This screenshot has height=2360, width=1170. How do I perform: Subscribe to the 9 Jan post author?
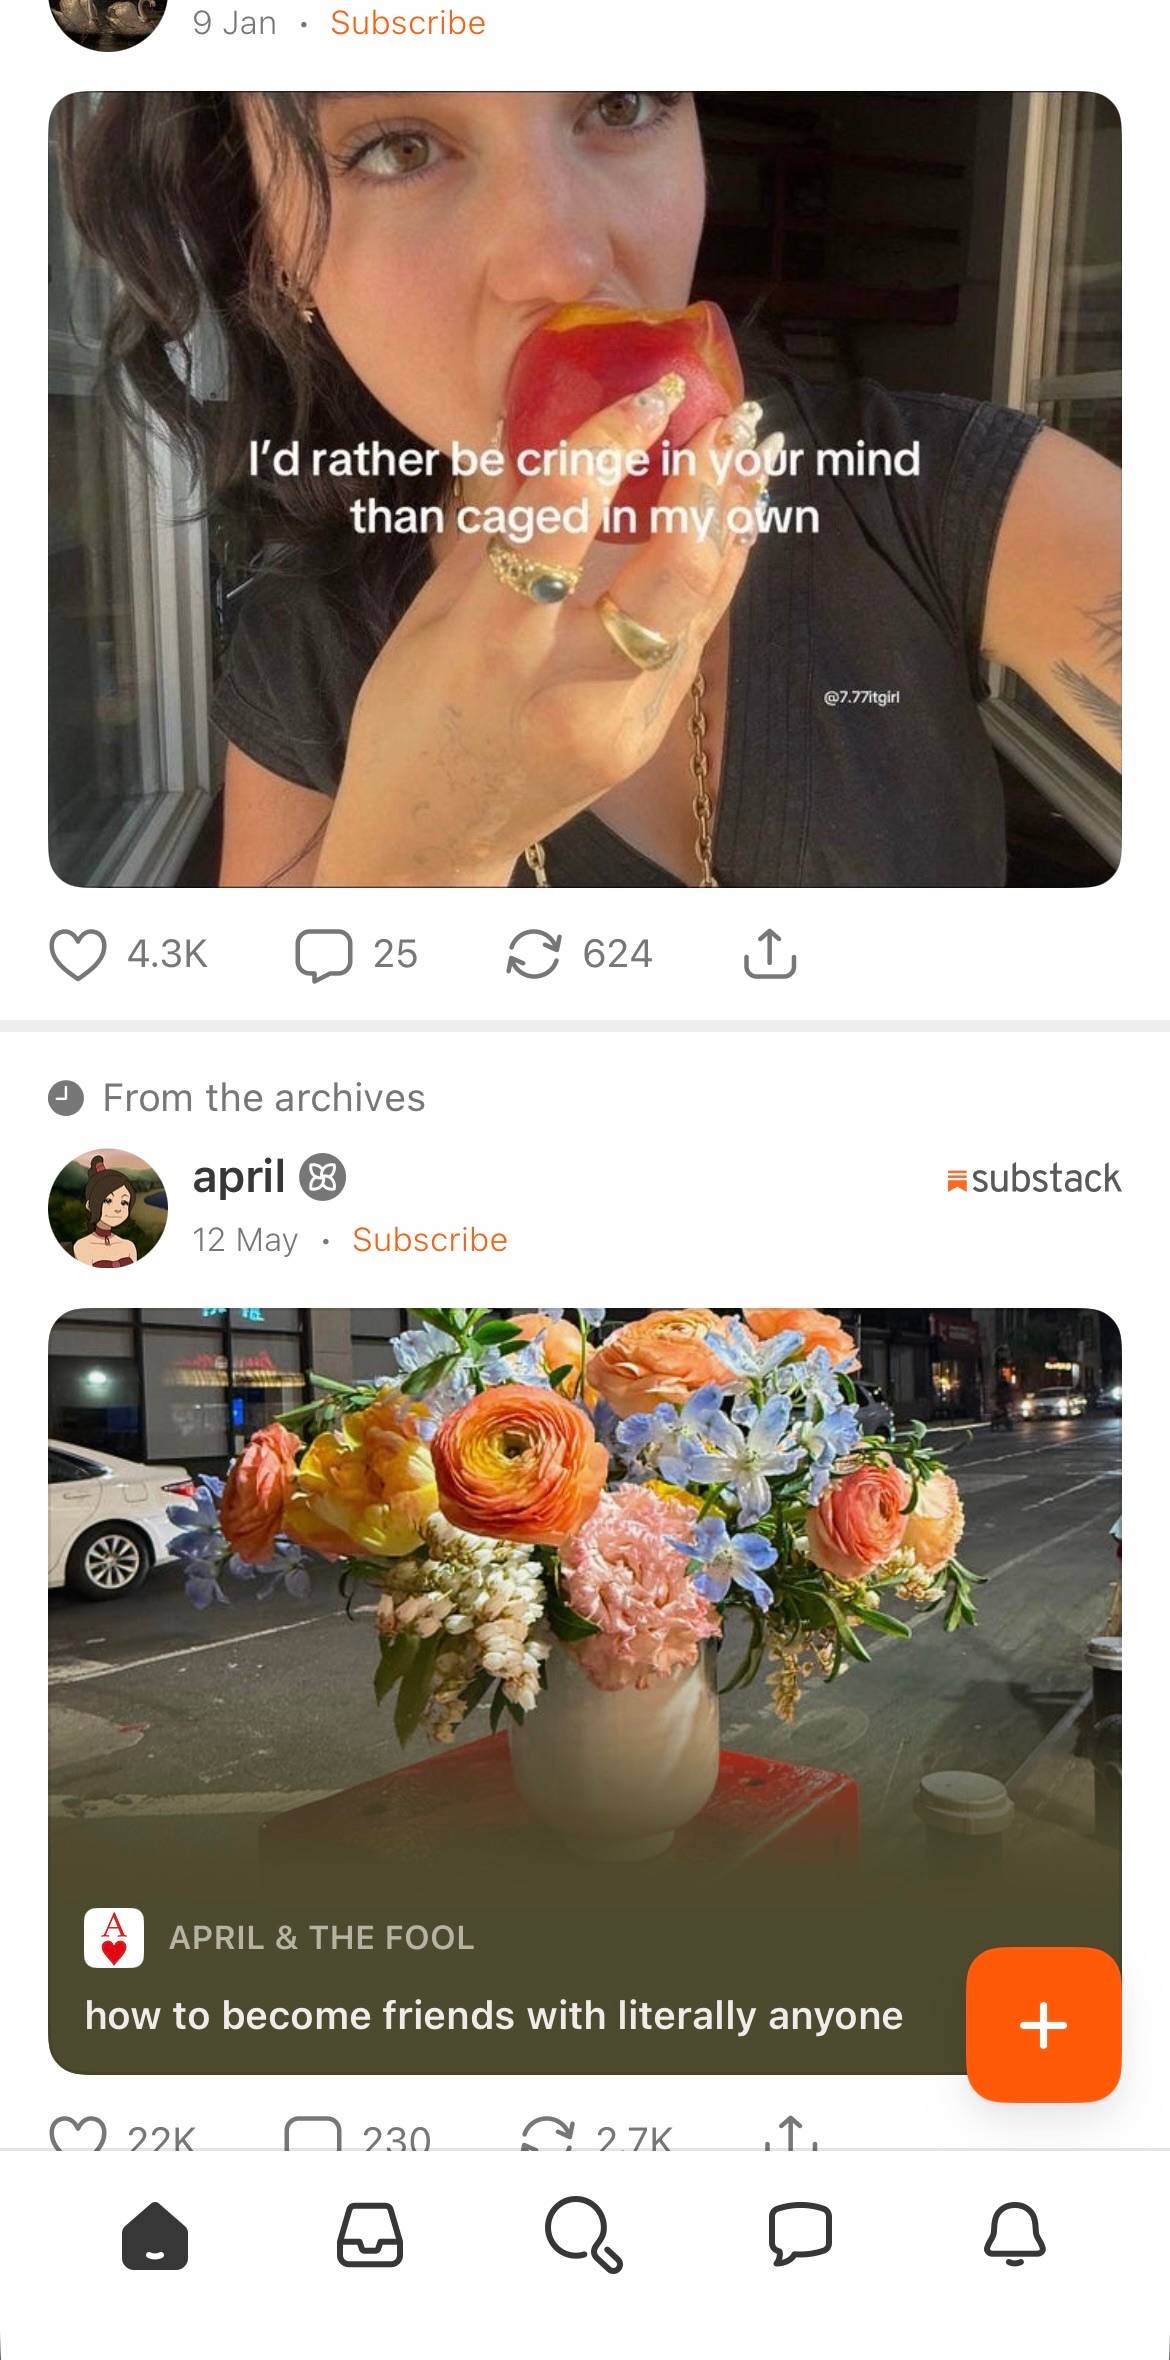(x=408, y=23)
